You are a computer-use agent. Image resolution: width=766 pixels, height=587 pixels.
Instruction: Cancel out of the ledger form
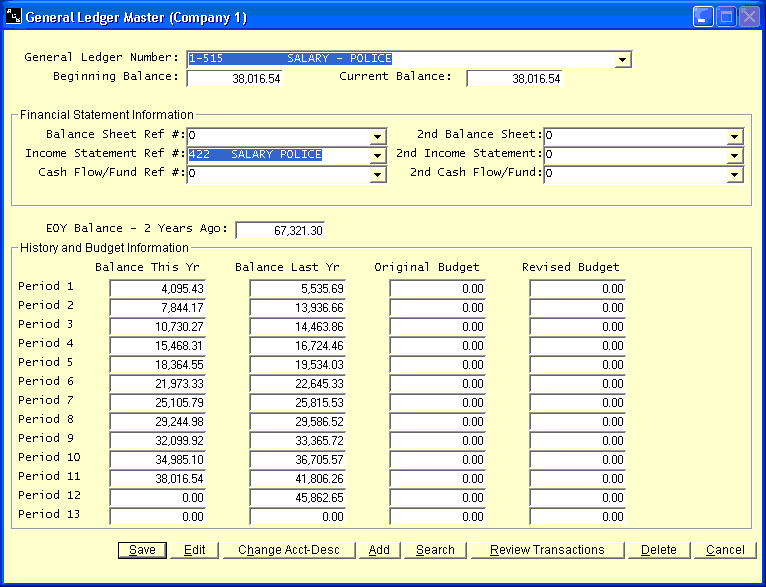(725, 550)
